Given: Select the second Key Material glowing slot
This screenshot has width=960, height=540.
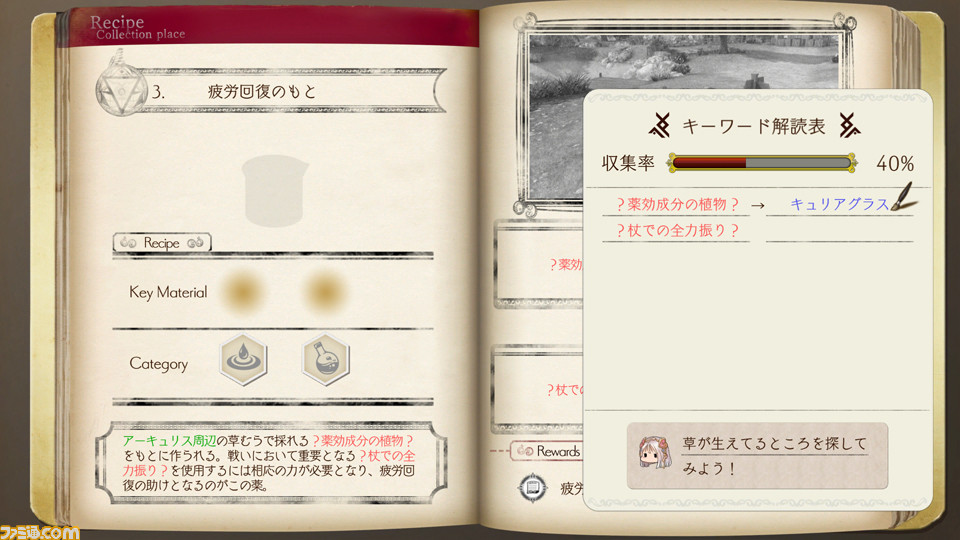Looking at the screenshot, I should (324, 292).
